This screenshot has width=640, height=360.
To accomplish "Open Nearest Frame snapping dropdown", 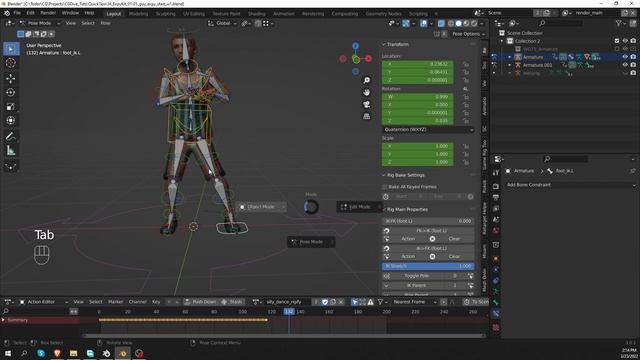I will point(415,302).
